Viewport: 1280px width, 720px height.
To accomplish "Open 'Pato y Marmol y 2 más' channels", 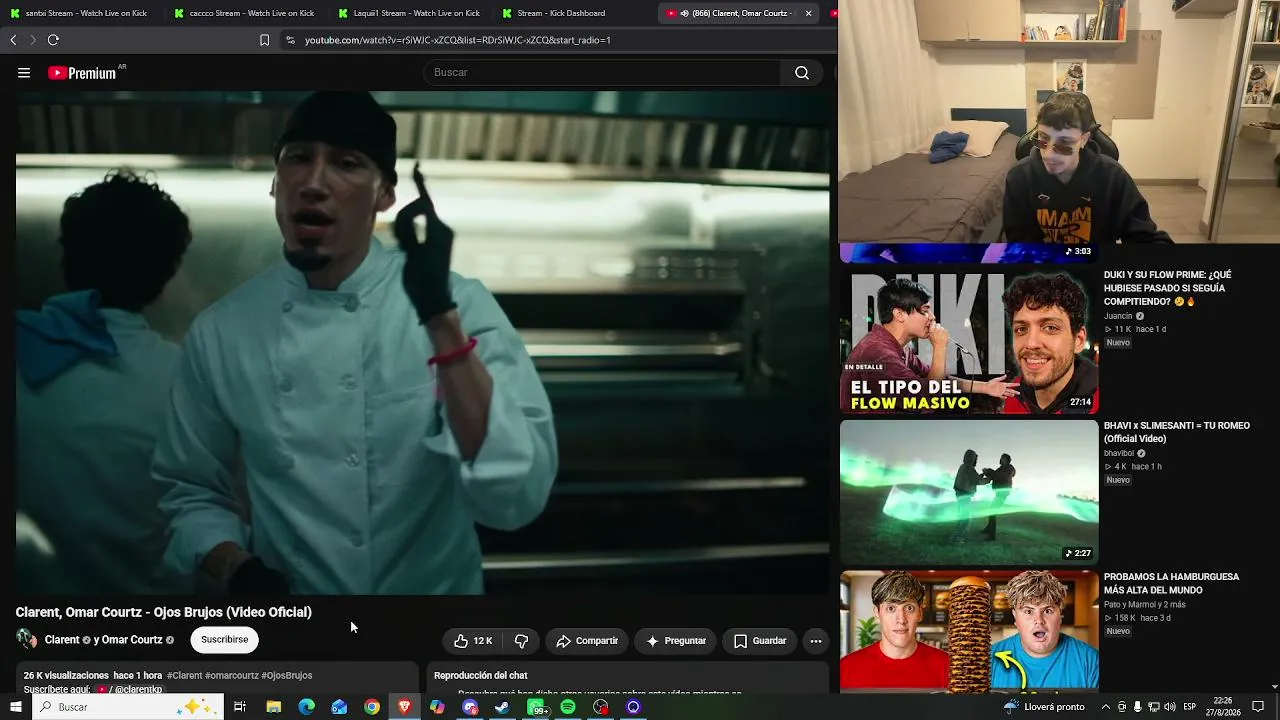I will pyautogui.click(x=1145, y=604).
